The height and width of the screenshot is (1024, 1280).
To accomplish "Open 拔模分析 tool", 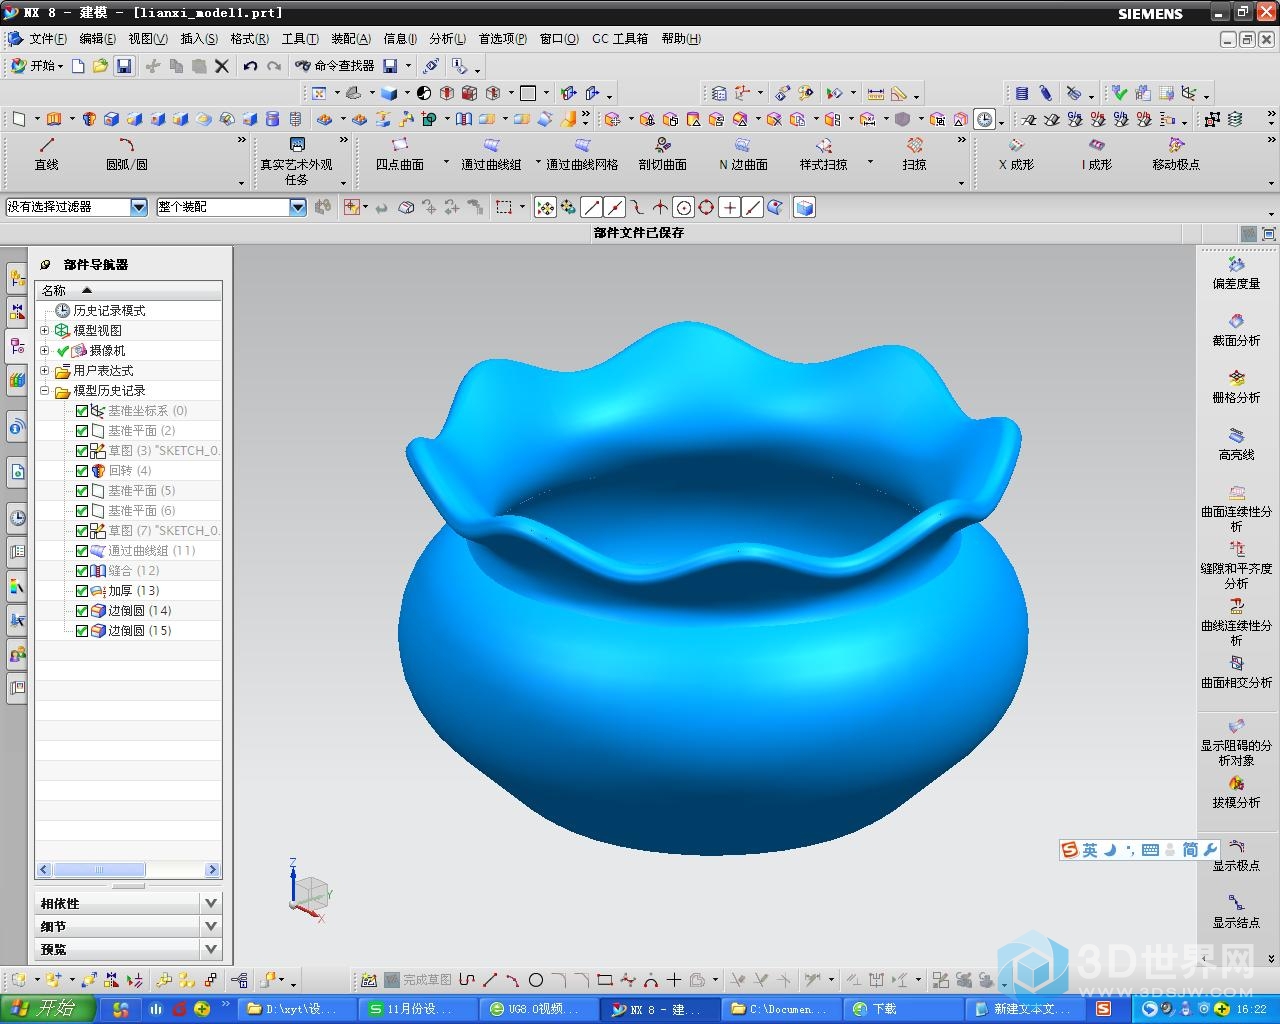I will [x=1236, y=792].
